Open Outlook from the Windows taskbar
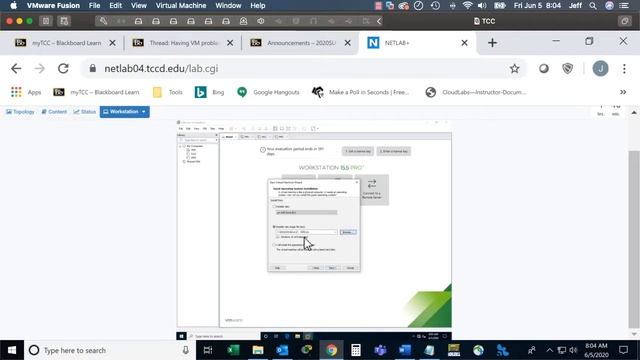 282,350
